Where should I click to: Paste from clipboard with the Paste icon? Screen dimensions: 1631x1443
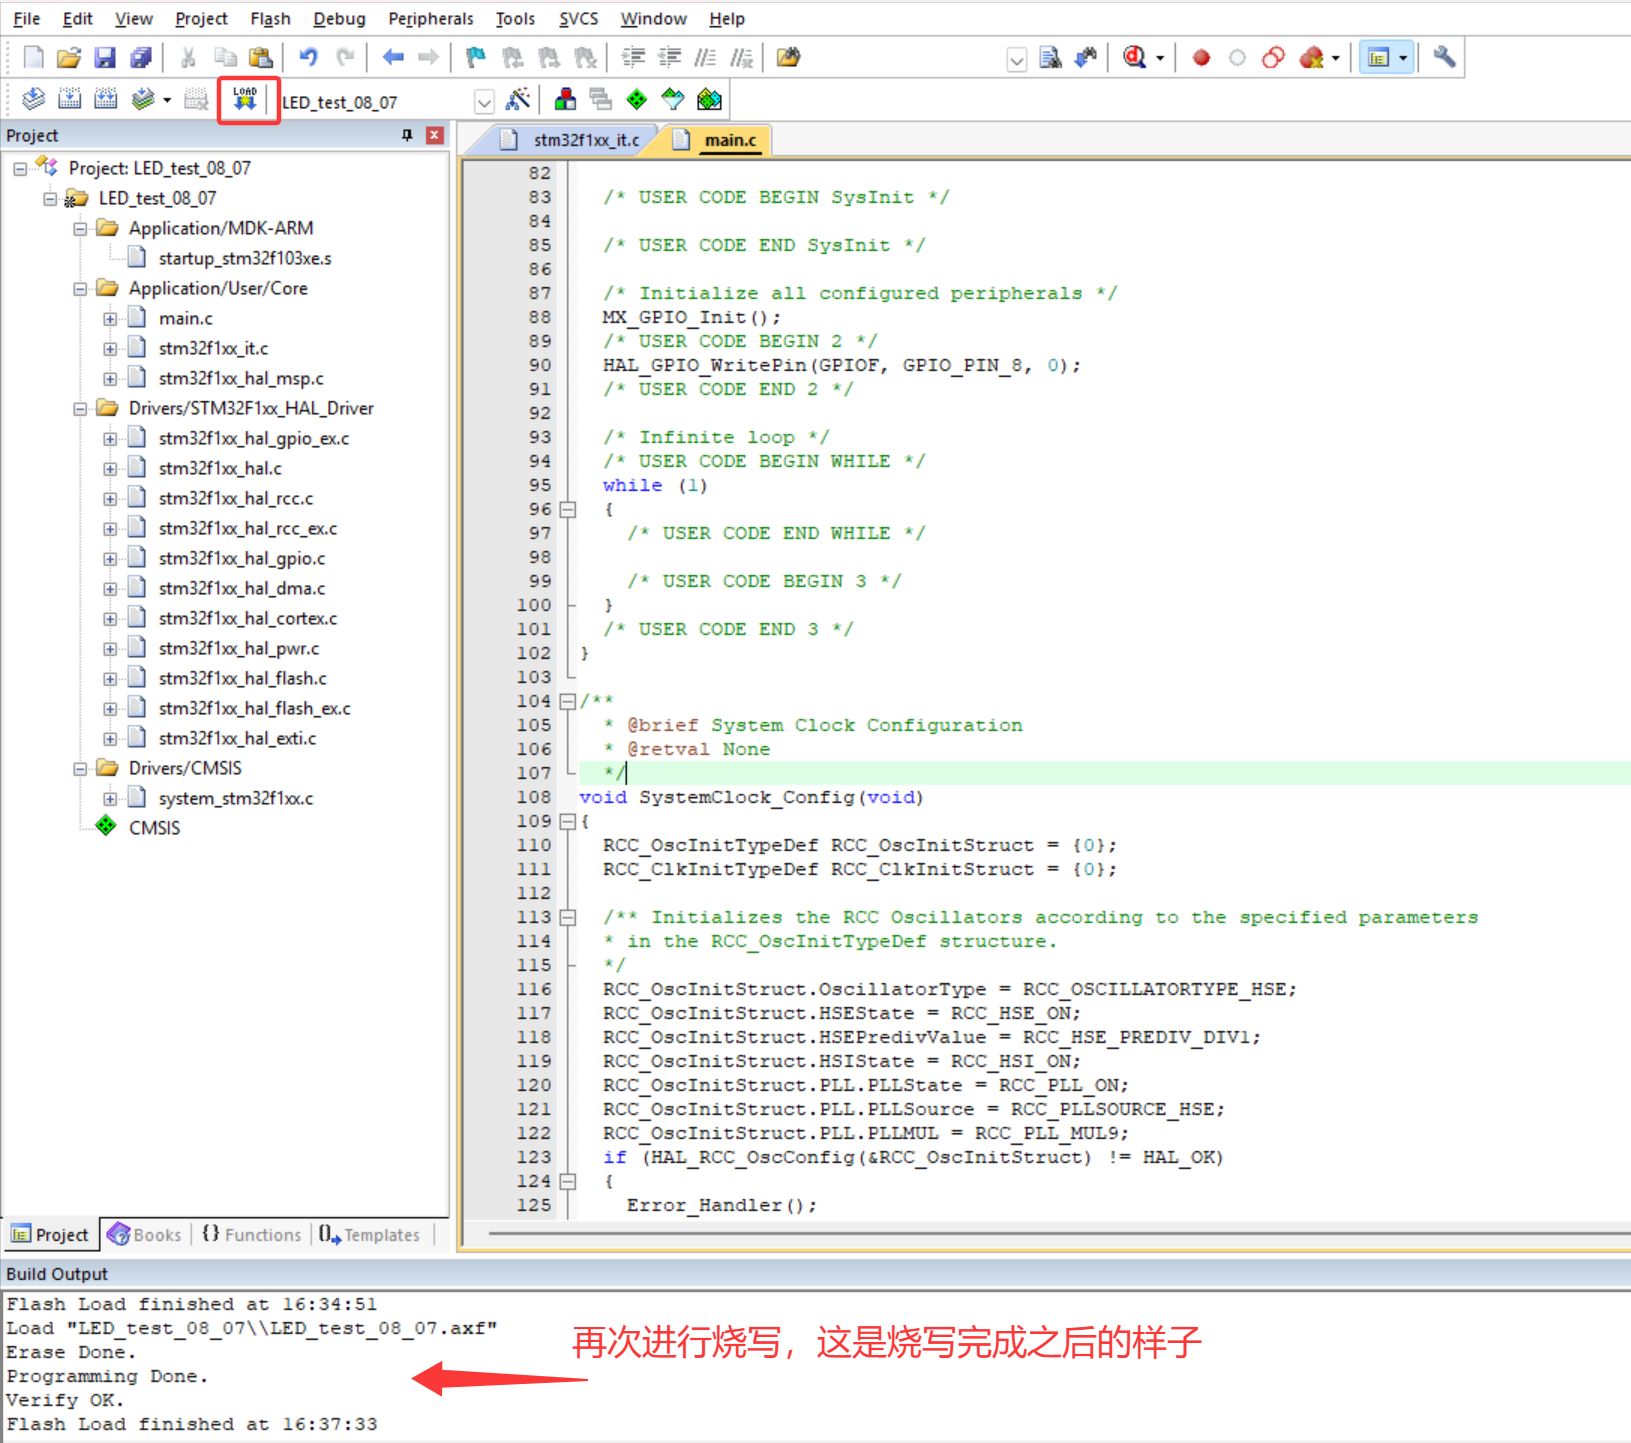click(x=261, y=58)
